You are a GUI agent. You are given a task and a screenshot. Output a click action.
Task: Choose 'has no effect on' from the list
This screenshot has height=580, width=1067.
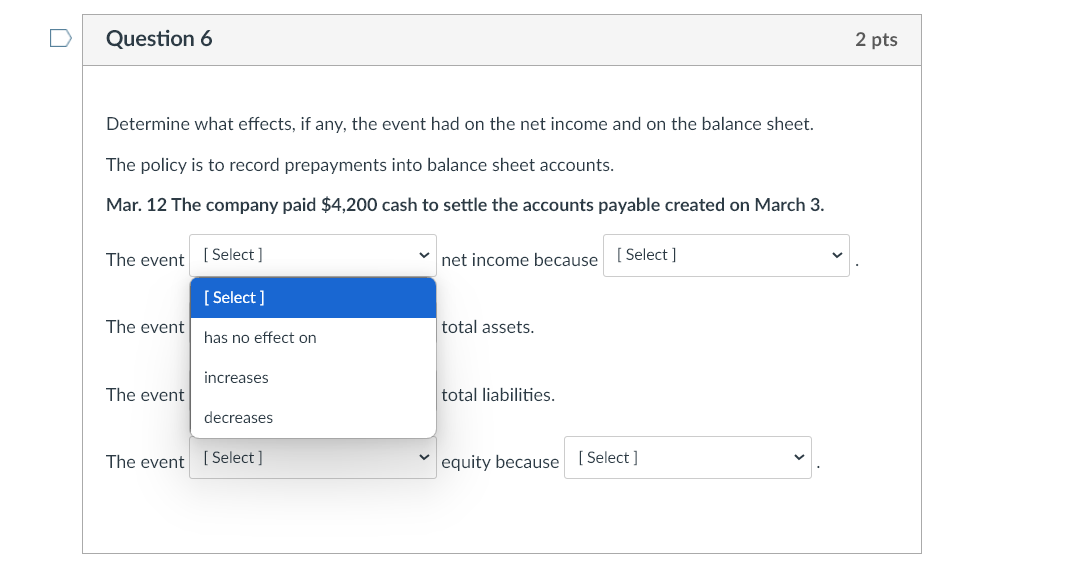tap(260, 338)
